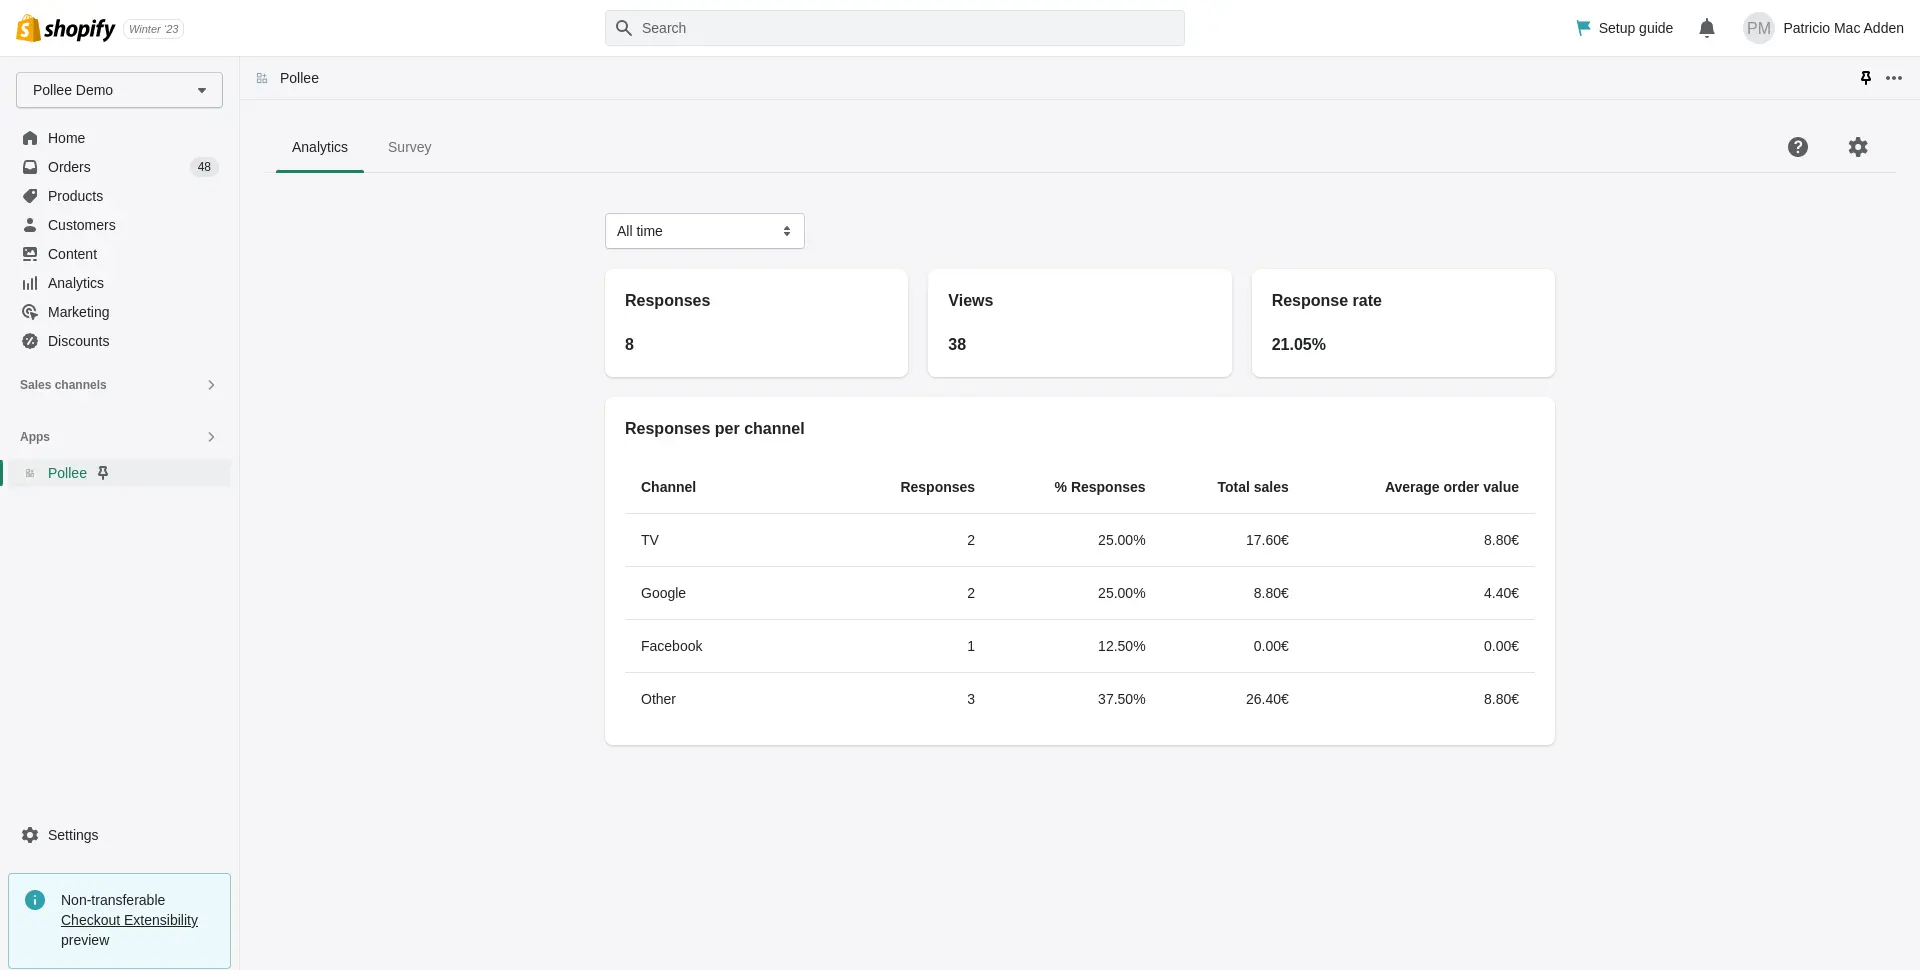
Task: Select the Orders icon in the sidebar
Action: point(30,167)
